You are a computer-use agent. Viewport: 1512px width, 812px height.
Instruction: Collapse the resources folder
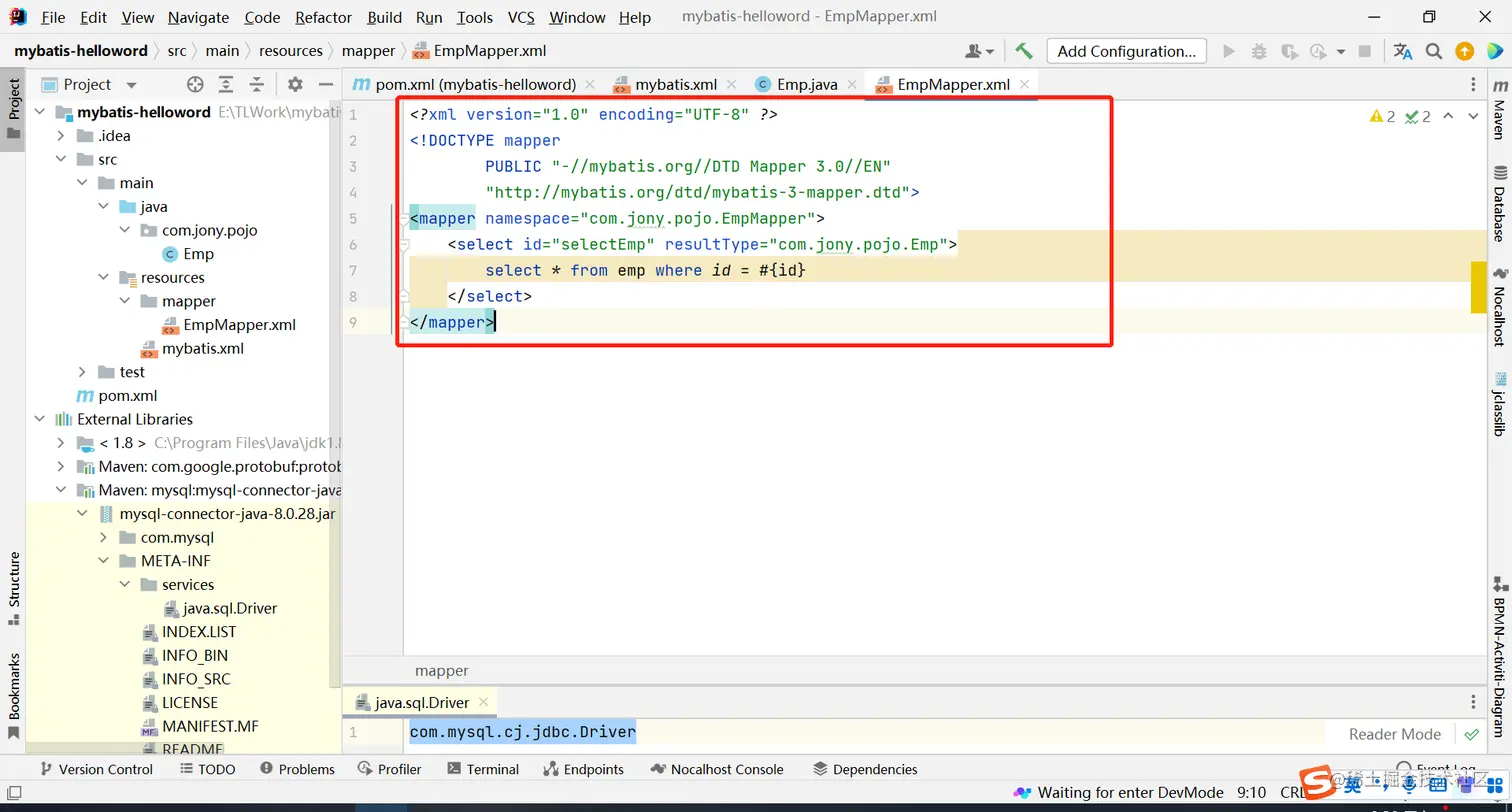(104, 278)
